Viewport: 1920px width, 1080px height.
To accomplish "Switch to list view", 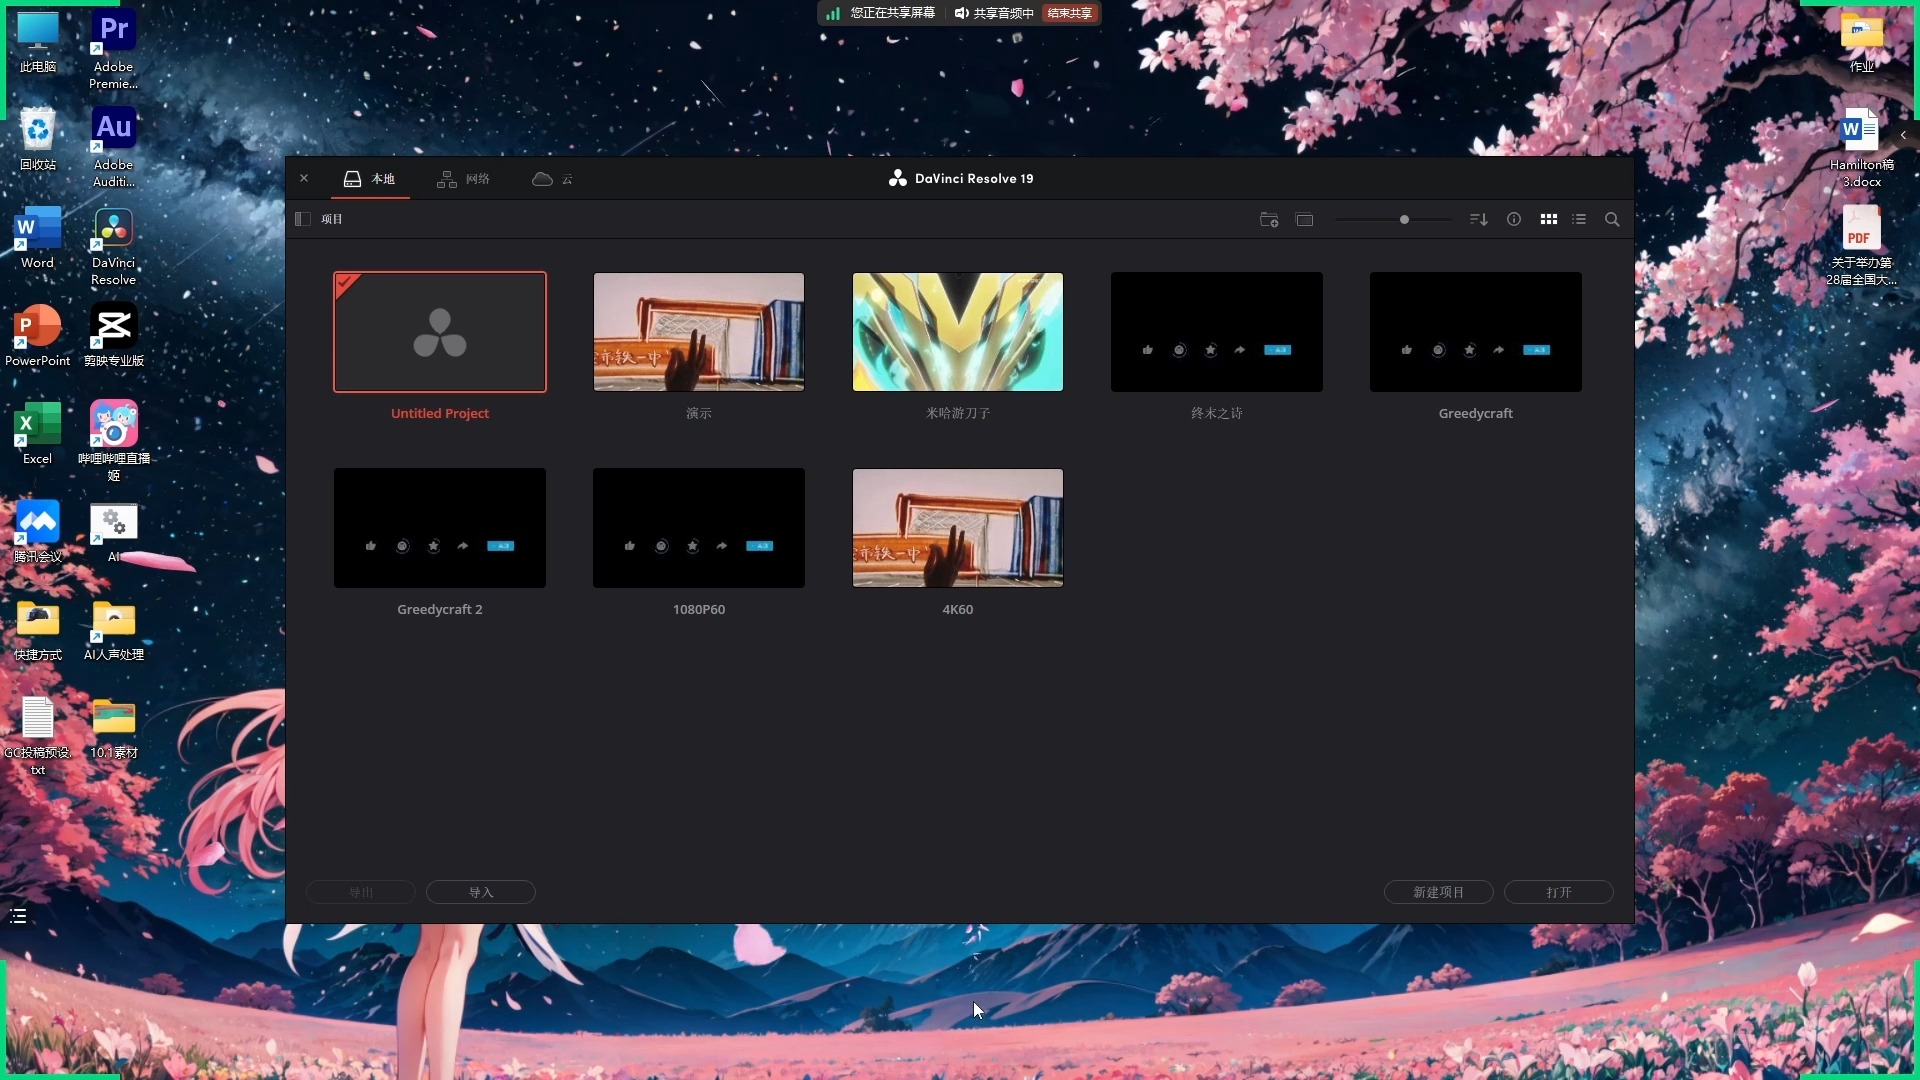I will tap(1579, 220).
